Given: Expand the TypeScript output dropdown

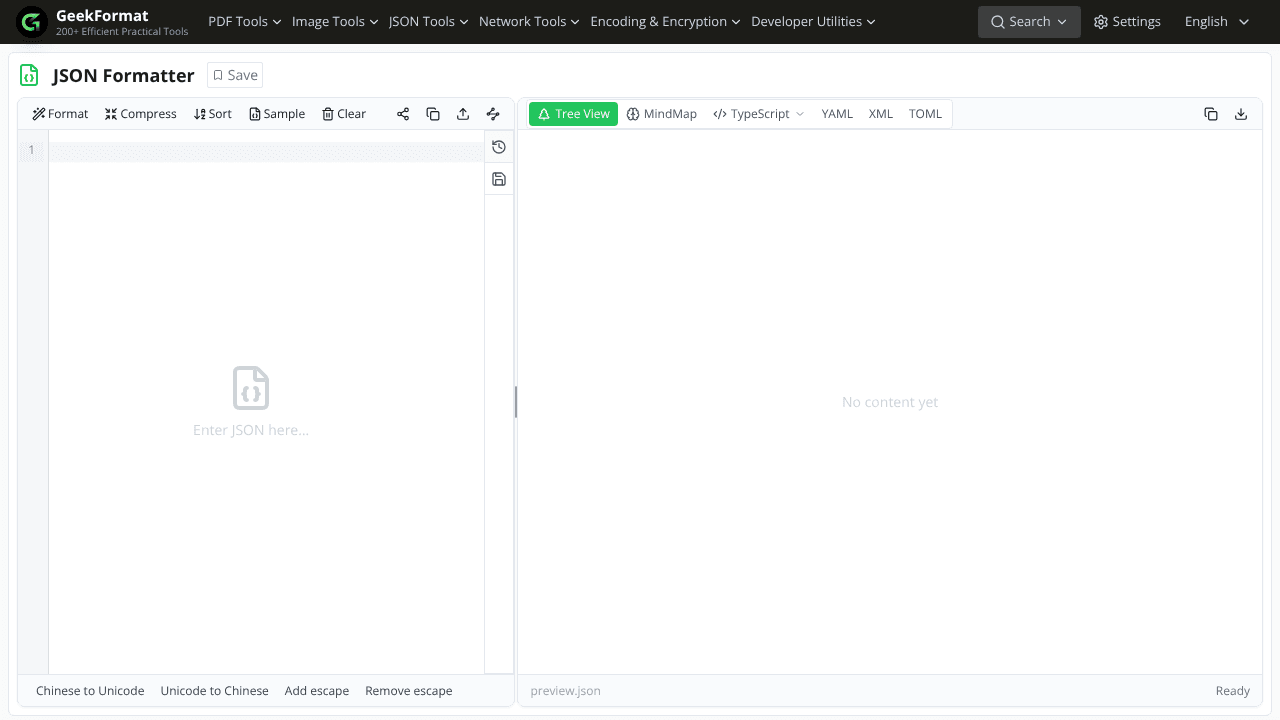Looking at the screenshot, I should pos(758,114).
